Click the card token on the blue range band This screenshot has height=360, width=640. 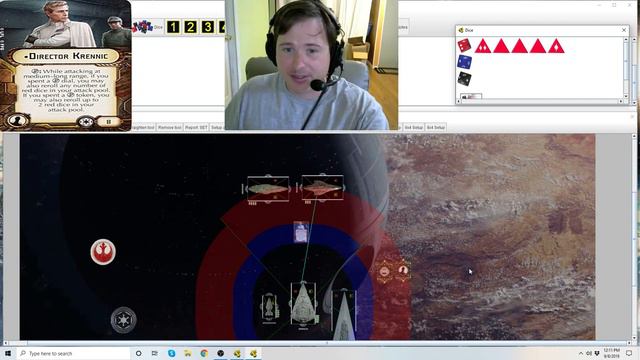click(301, 232)
